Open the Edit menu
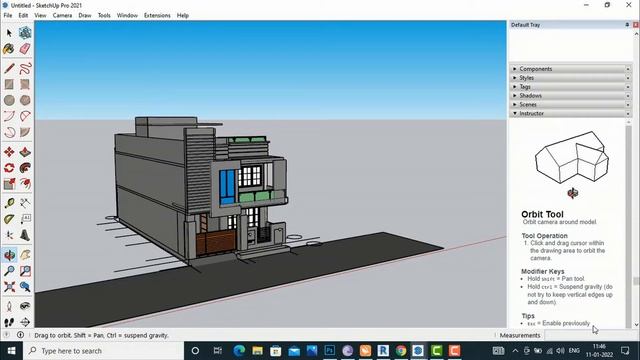640x360 pixels. click(23, 16)
